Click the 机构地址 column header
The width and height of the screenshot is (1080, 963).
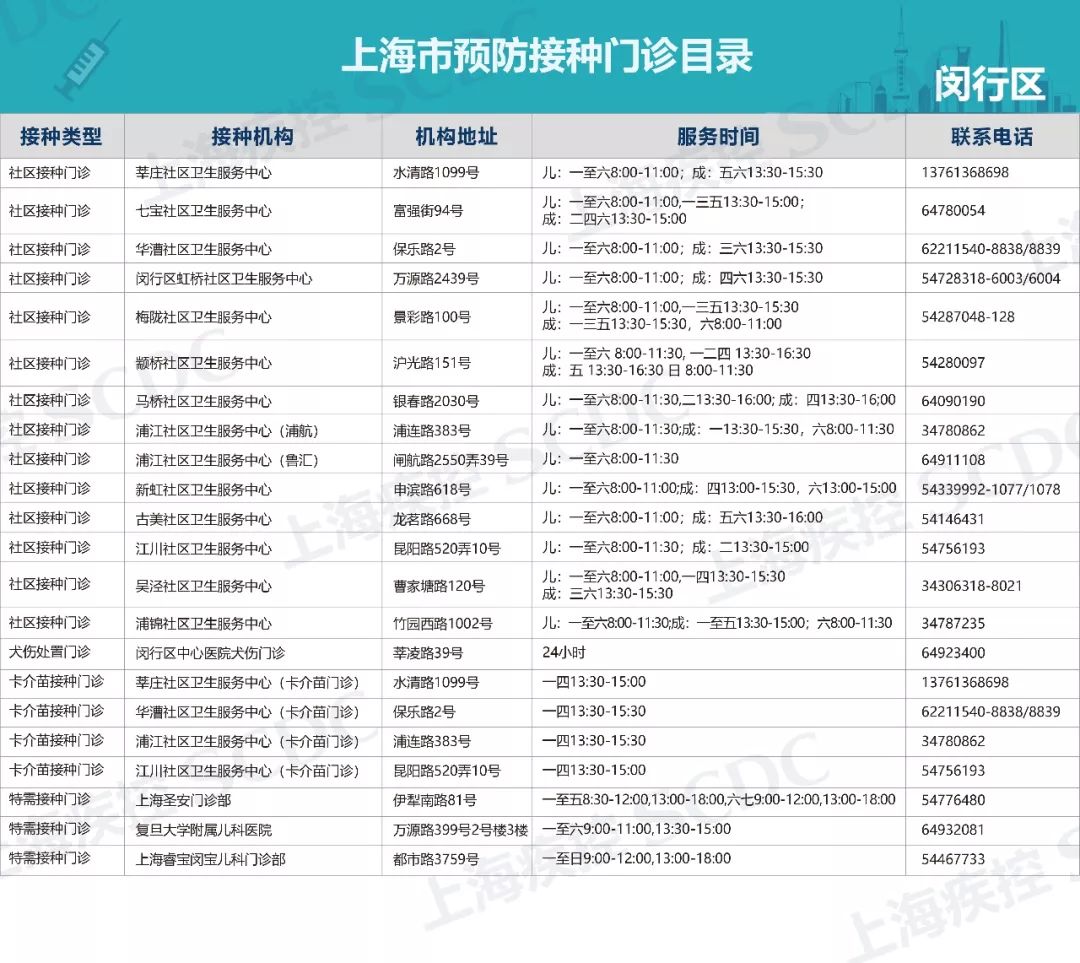(456, 136)
